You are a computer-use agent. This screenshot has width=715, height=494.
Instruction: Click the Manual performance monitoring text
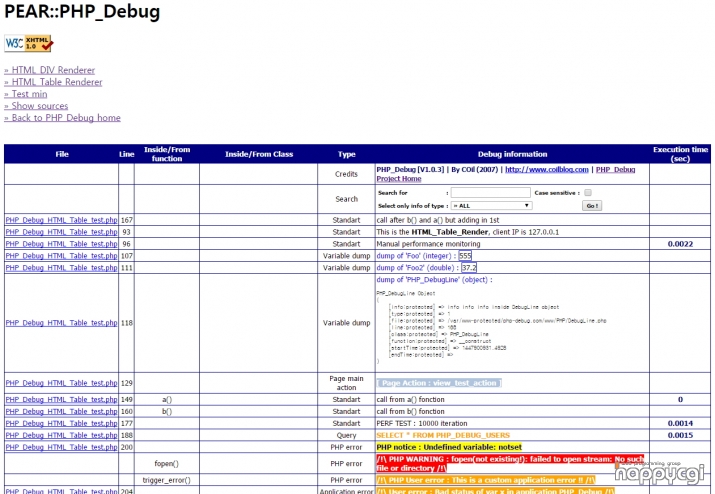tap(428, 244)
